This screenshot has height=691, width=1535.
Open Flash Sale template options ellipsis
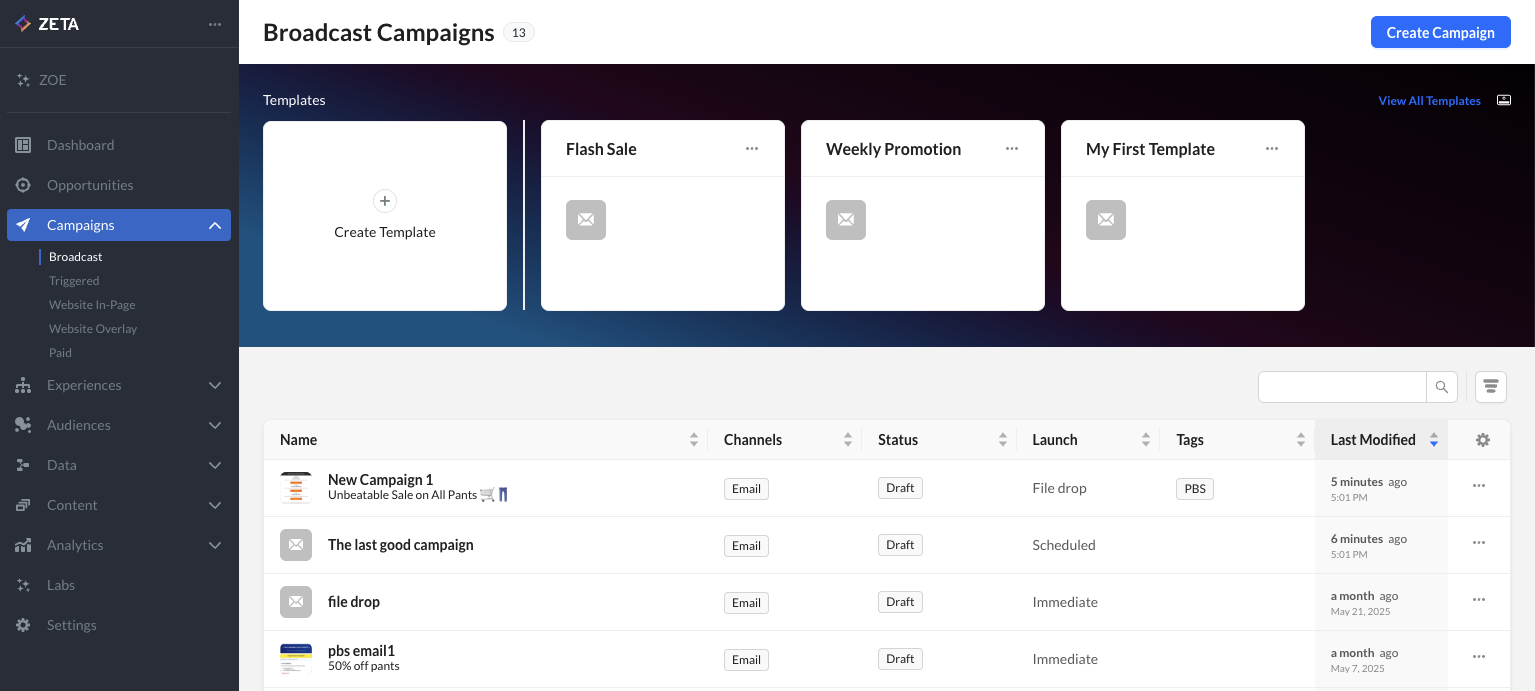click(752, 149)
